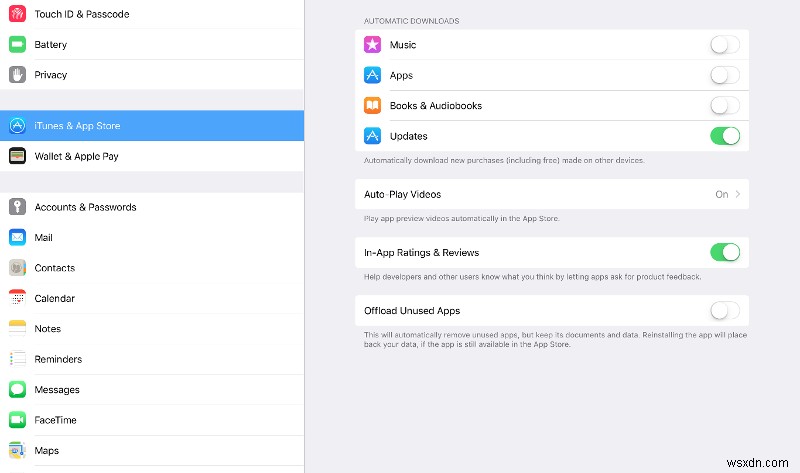Click the 'Books & Audiobooks' label
The image size is (800, 473).
(436, 106)
